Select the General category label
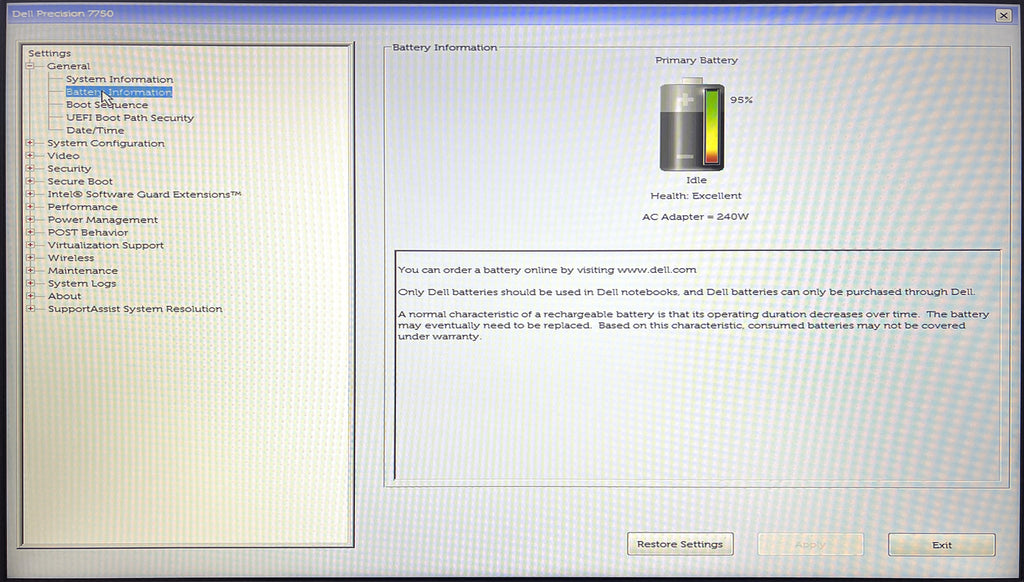 [x=69, y=66]
